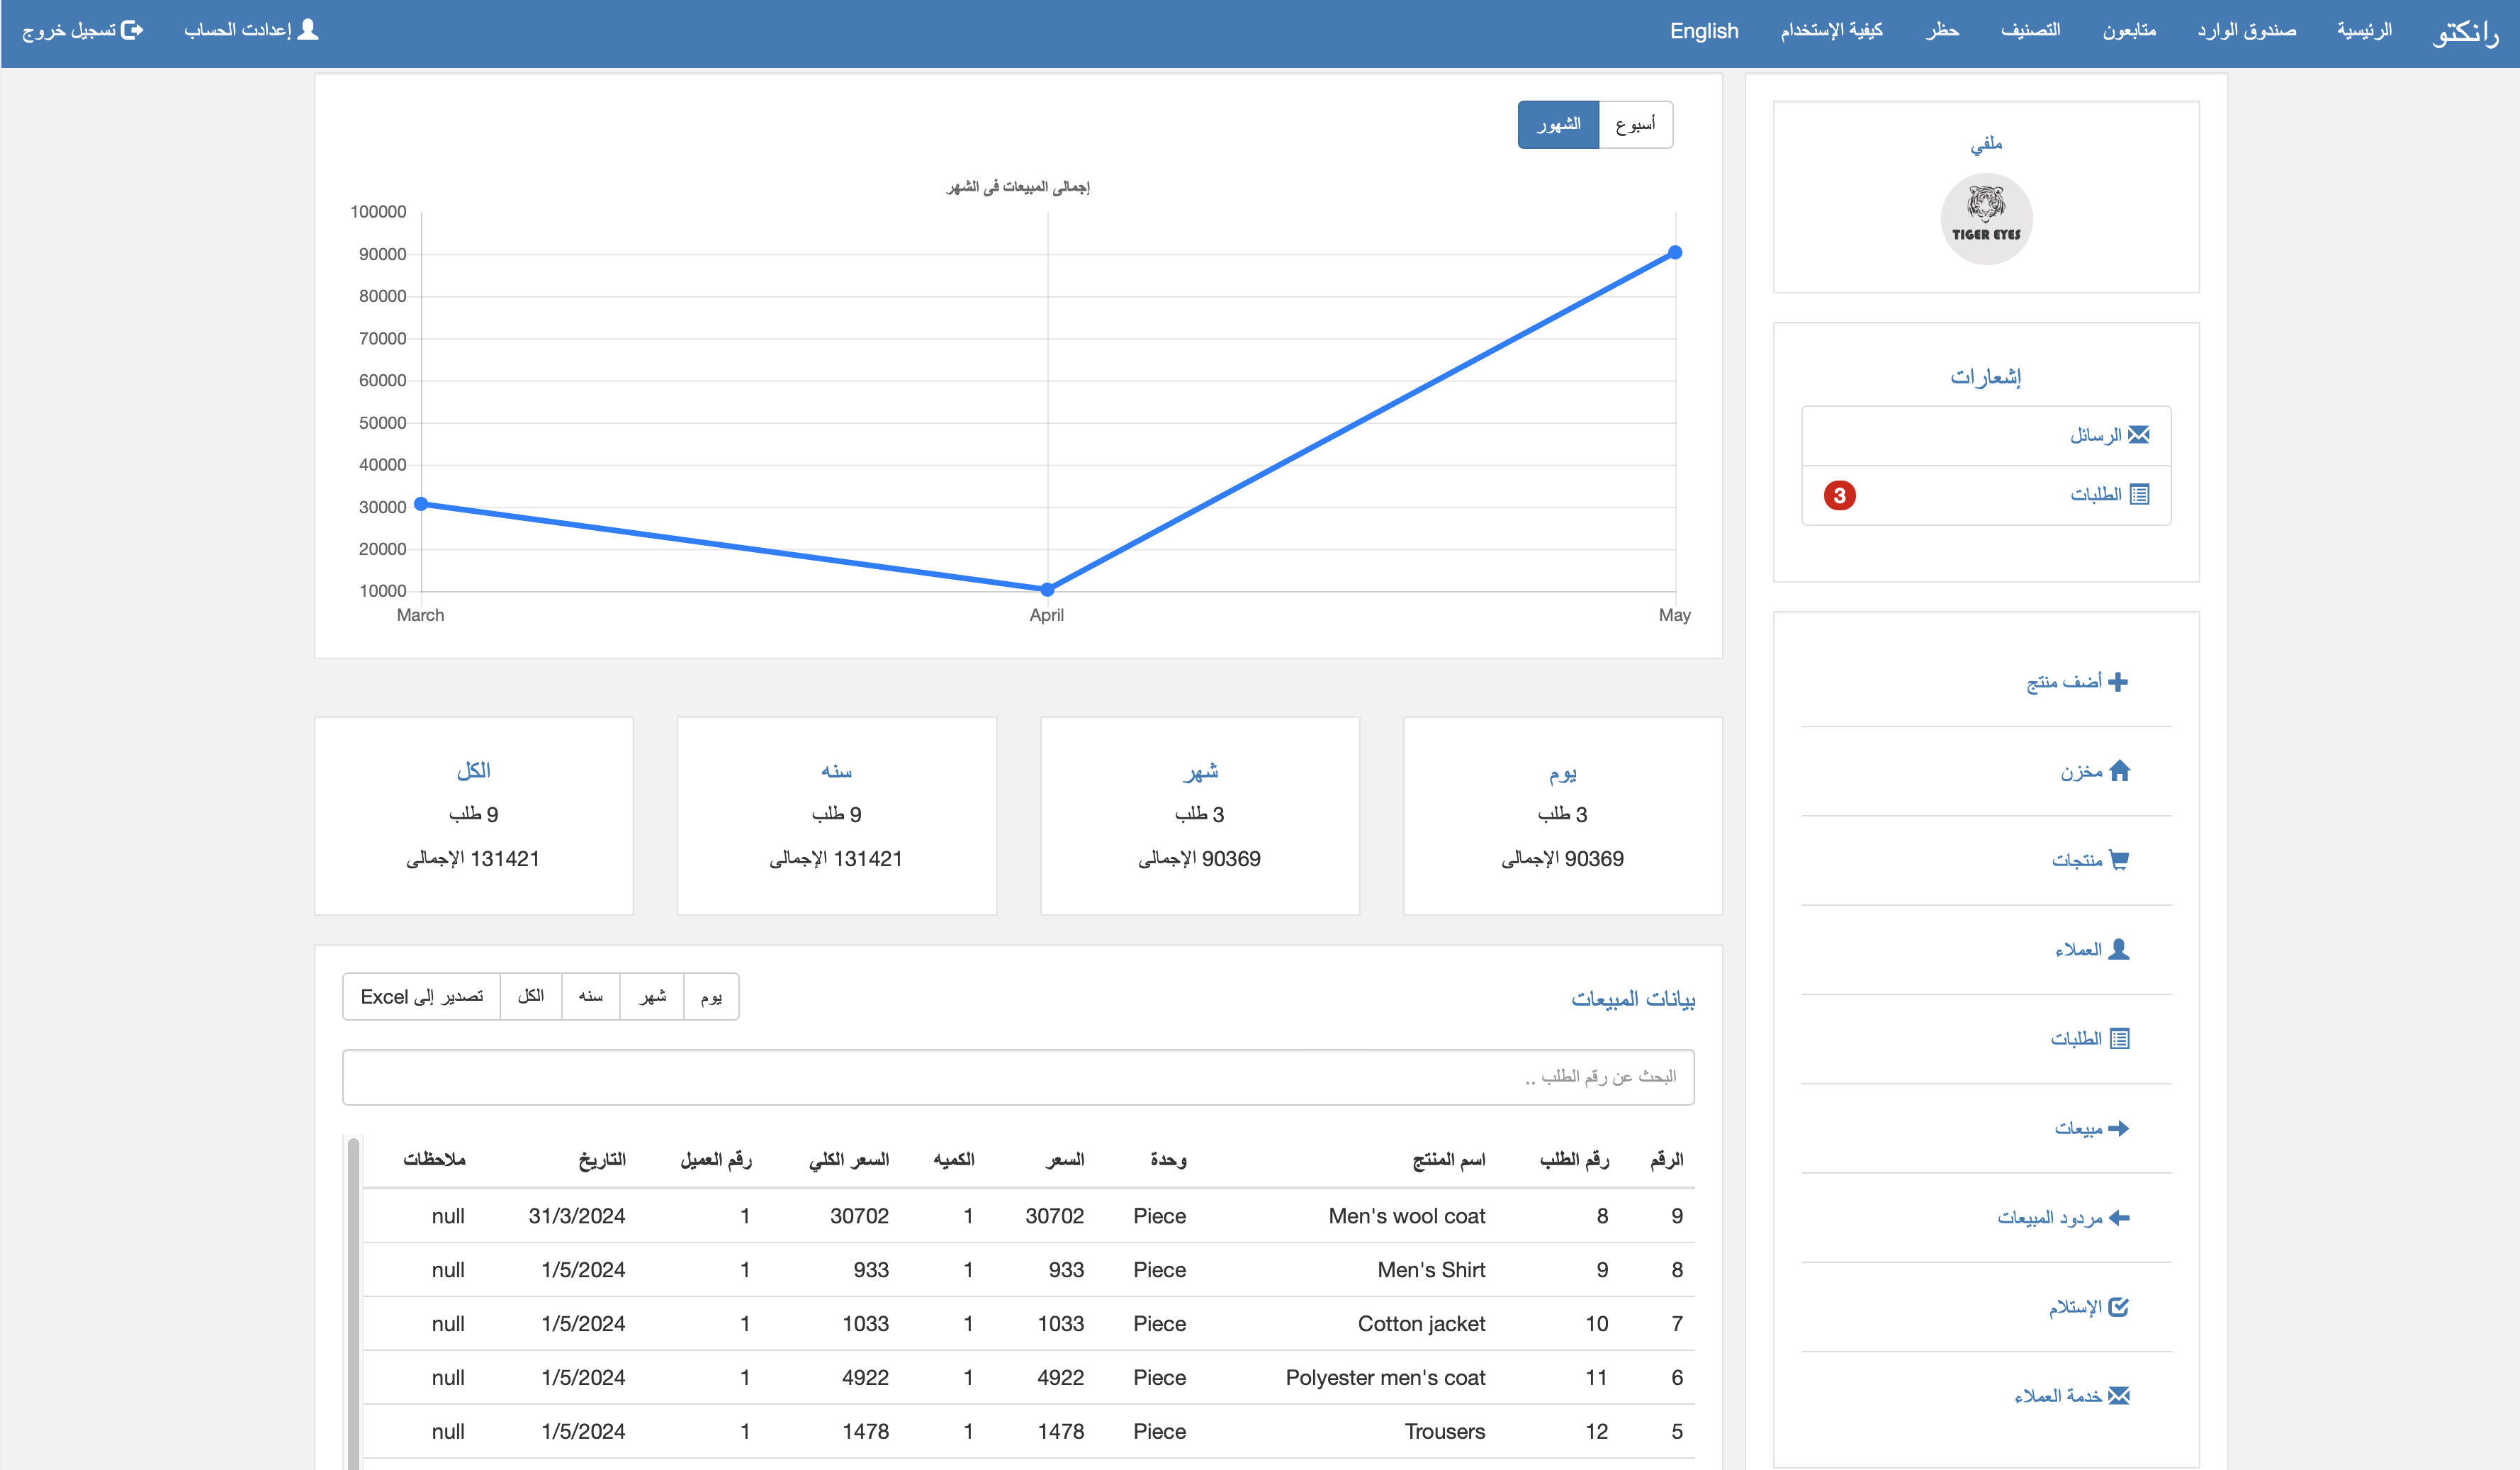Switch the site language to English
This screenshot has height=1470, width=2520.
tap(1704, 31)
